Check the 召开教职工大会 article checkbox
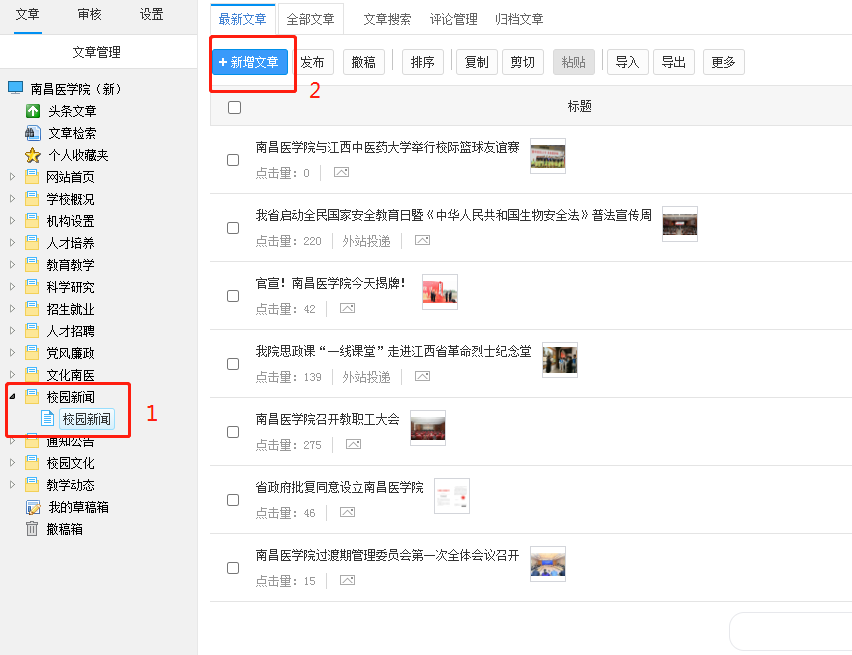 tap(233, 432)
